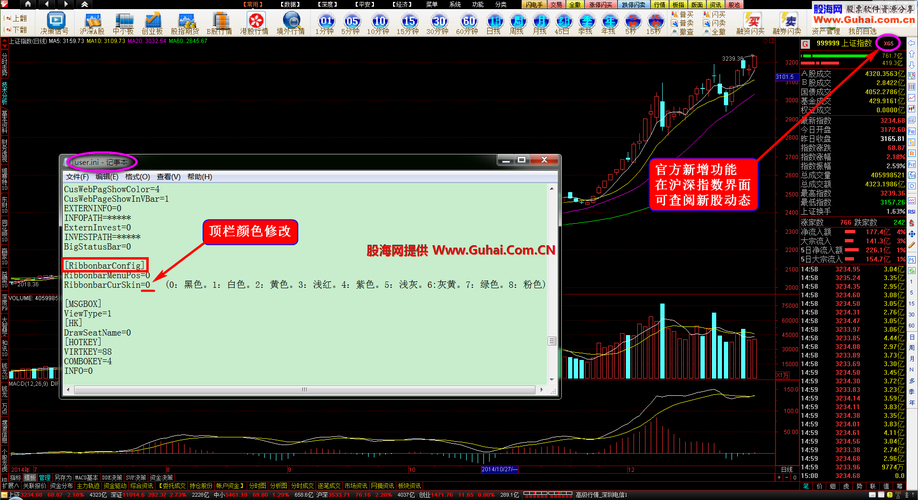
Task: Click the RibbonbarCurSkin=0 line in Notepad
Action: [x=107, y=285]
